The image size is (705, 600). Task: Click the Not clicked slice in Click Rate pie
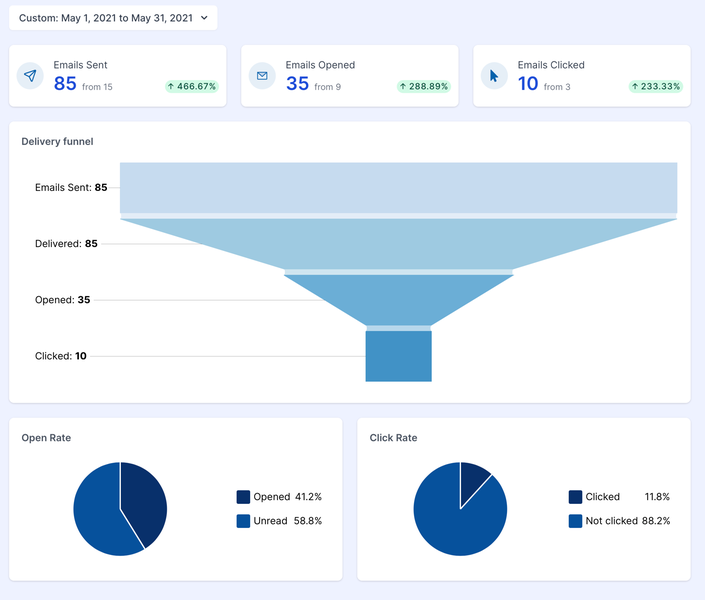coord(455,520)
